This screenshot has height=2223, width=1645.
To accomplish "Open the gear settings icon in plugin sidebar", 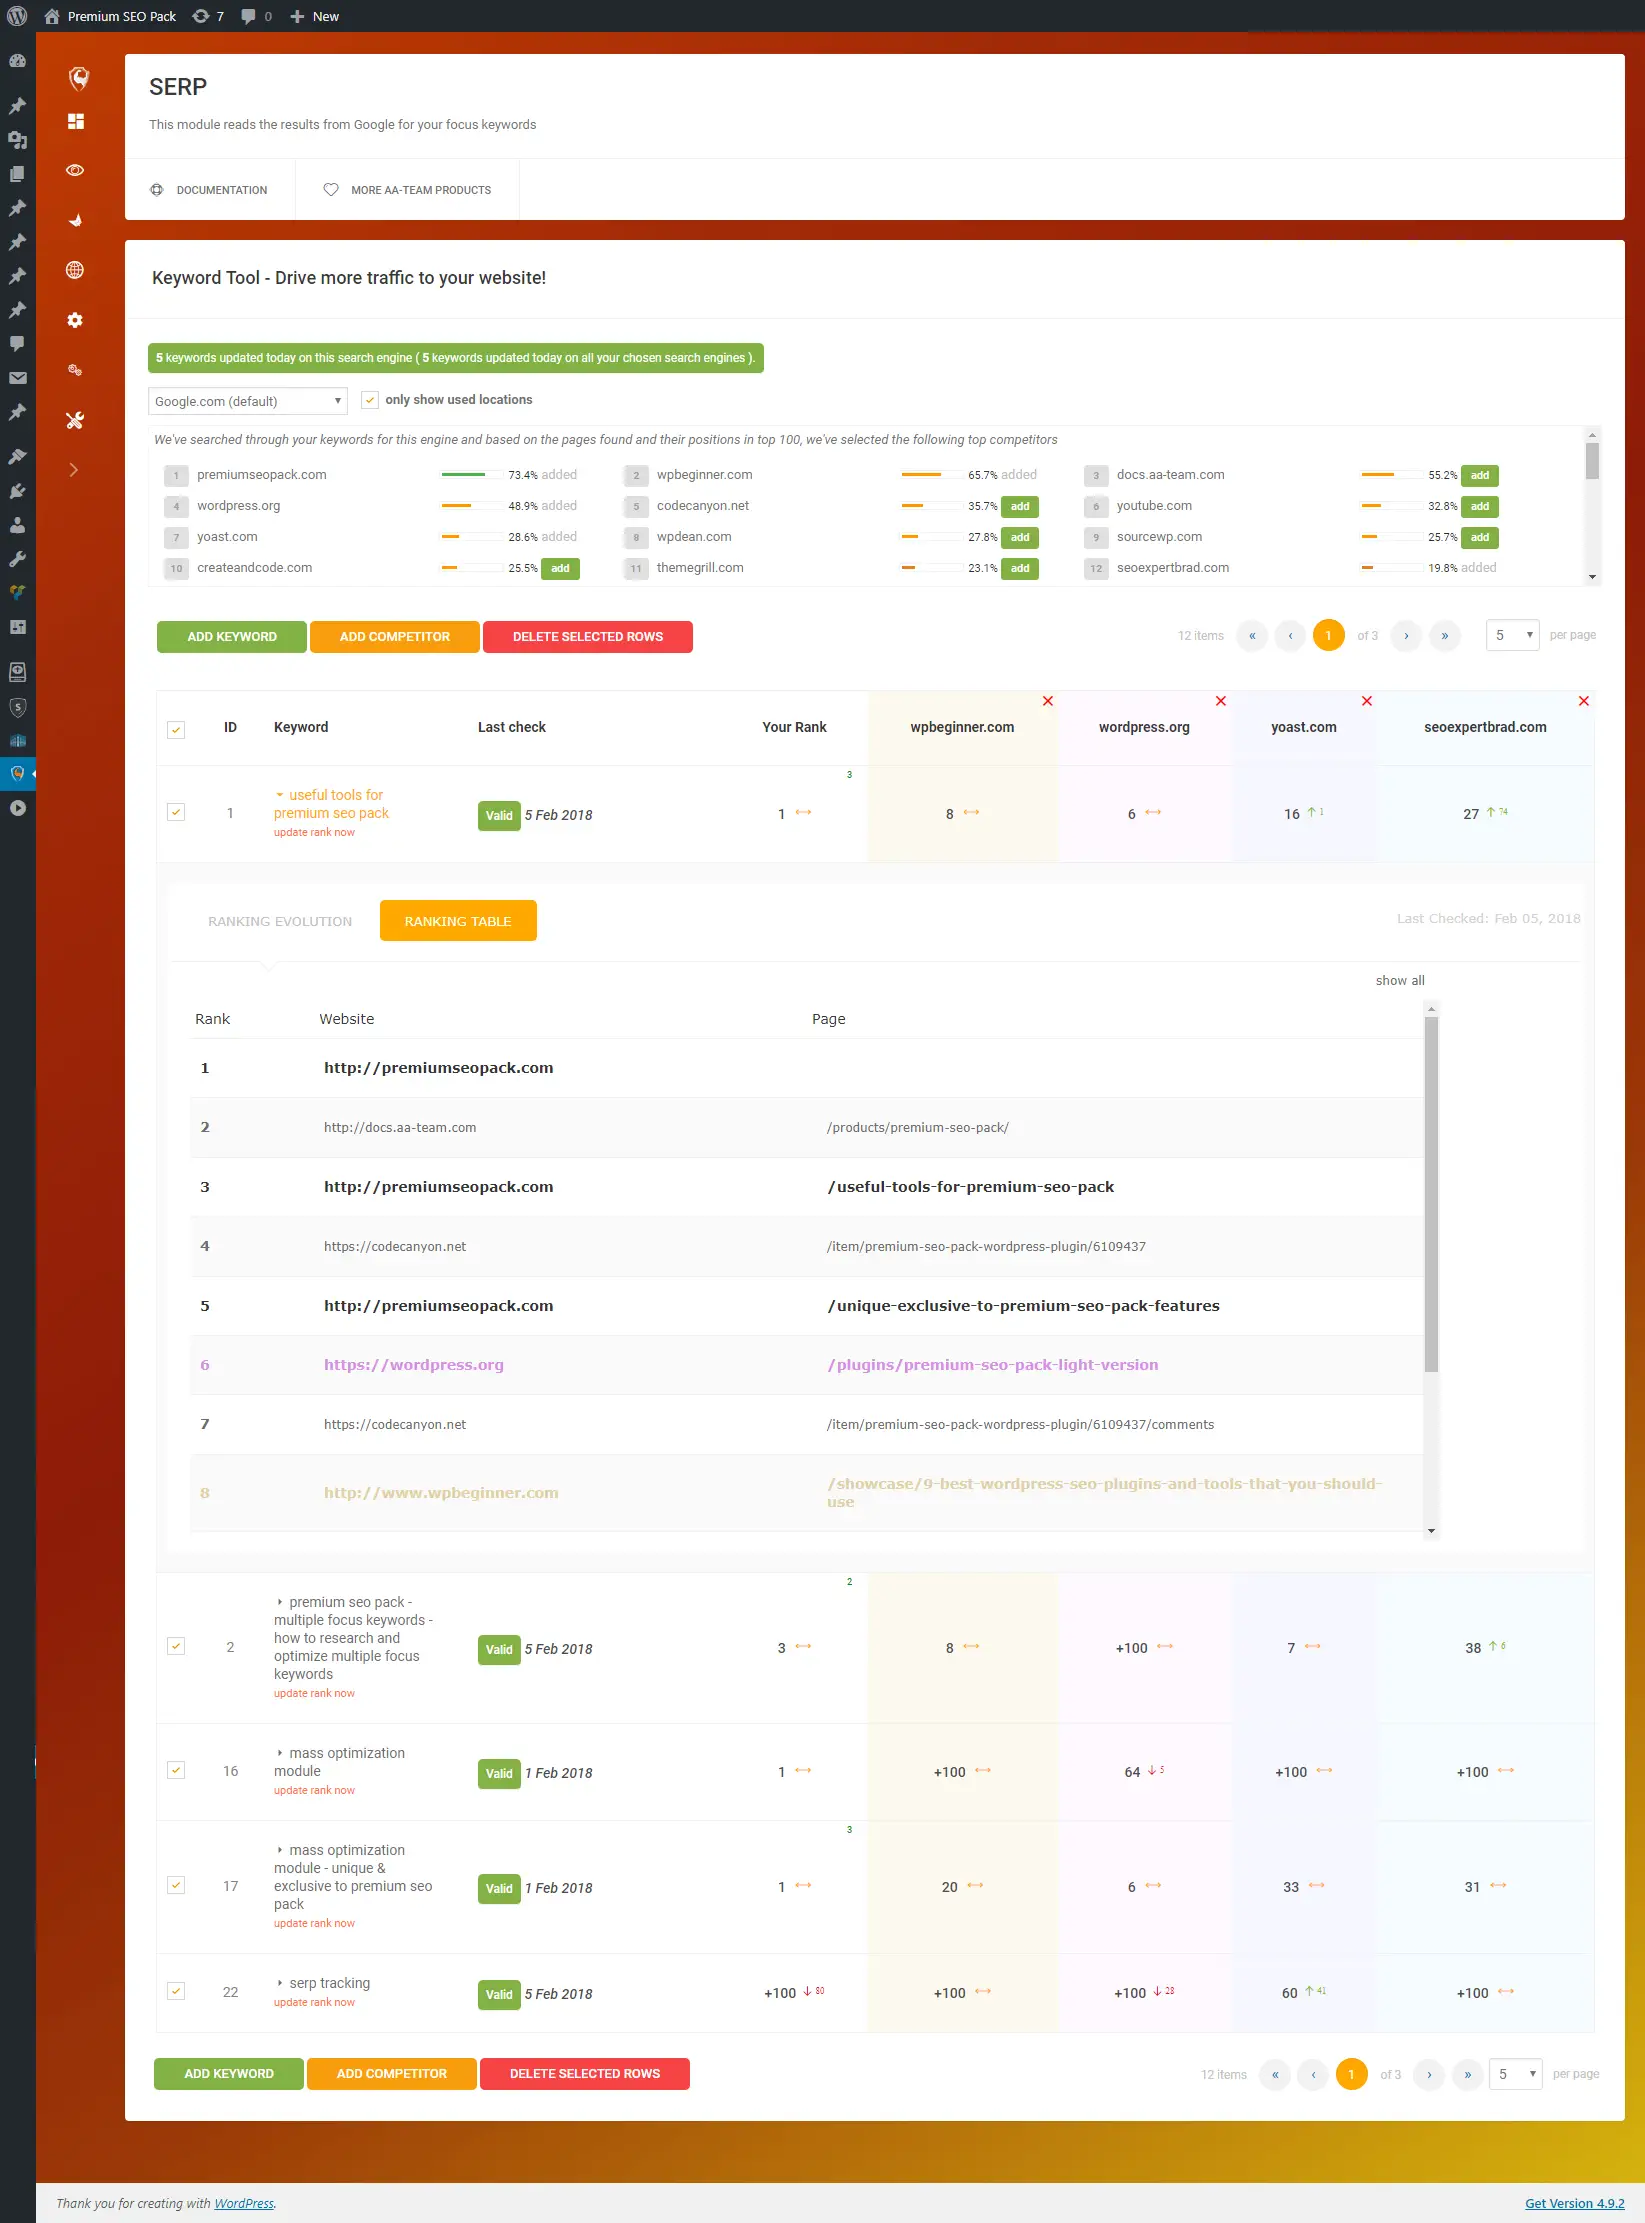I will [75, 320].
